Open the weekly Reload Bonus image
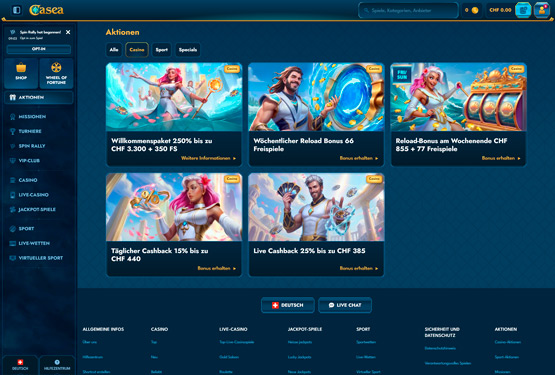The width and height of the screenshot is (555, 375). coord(316,97)
